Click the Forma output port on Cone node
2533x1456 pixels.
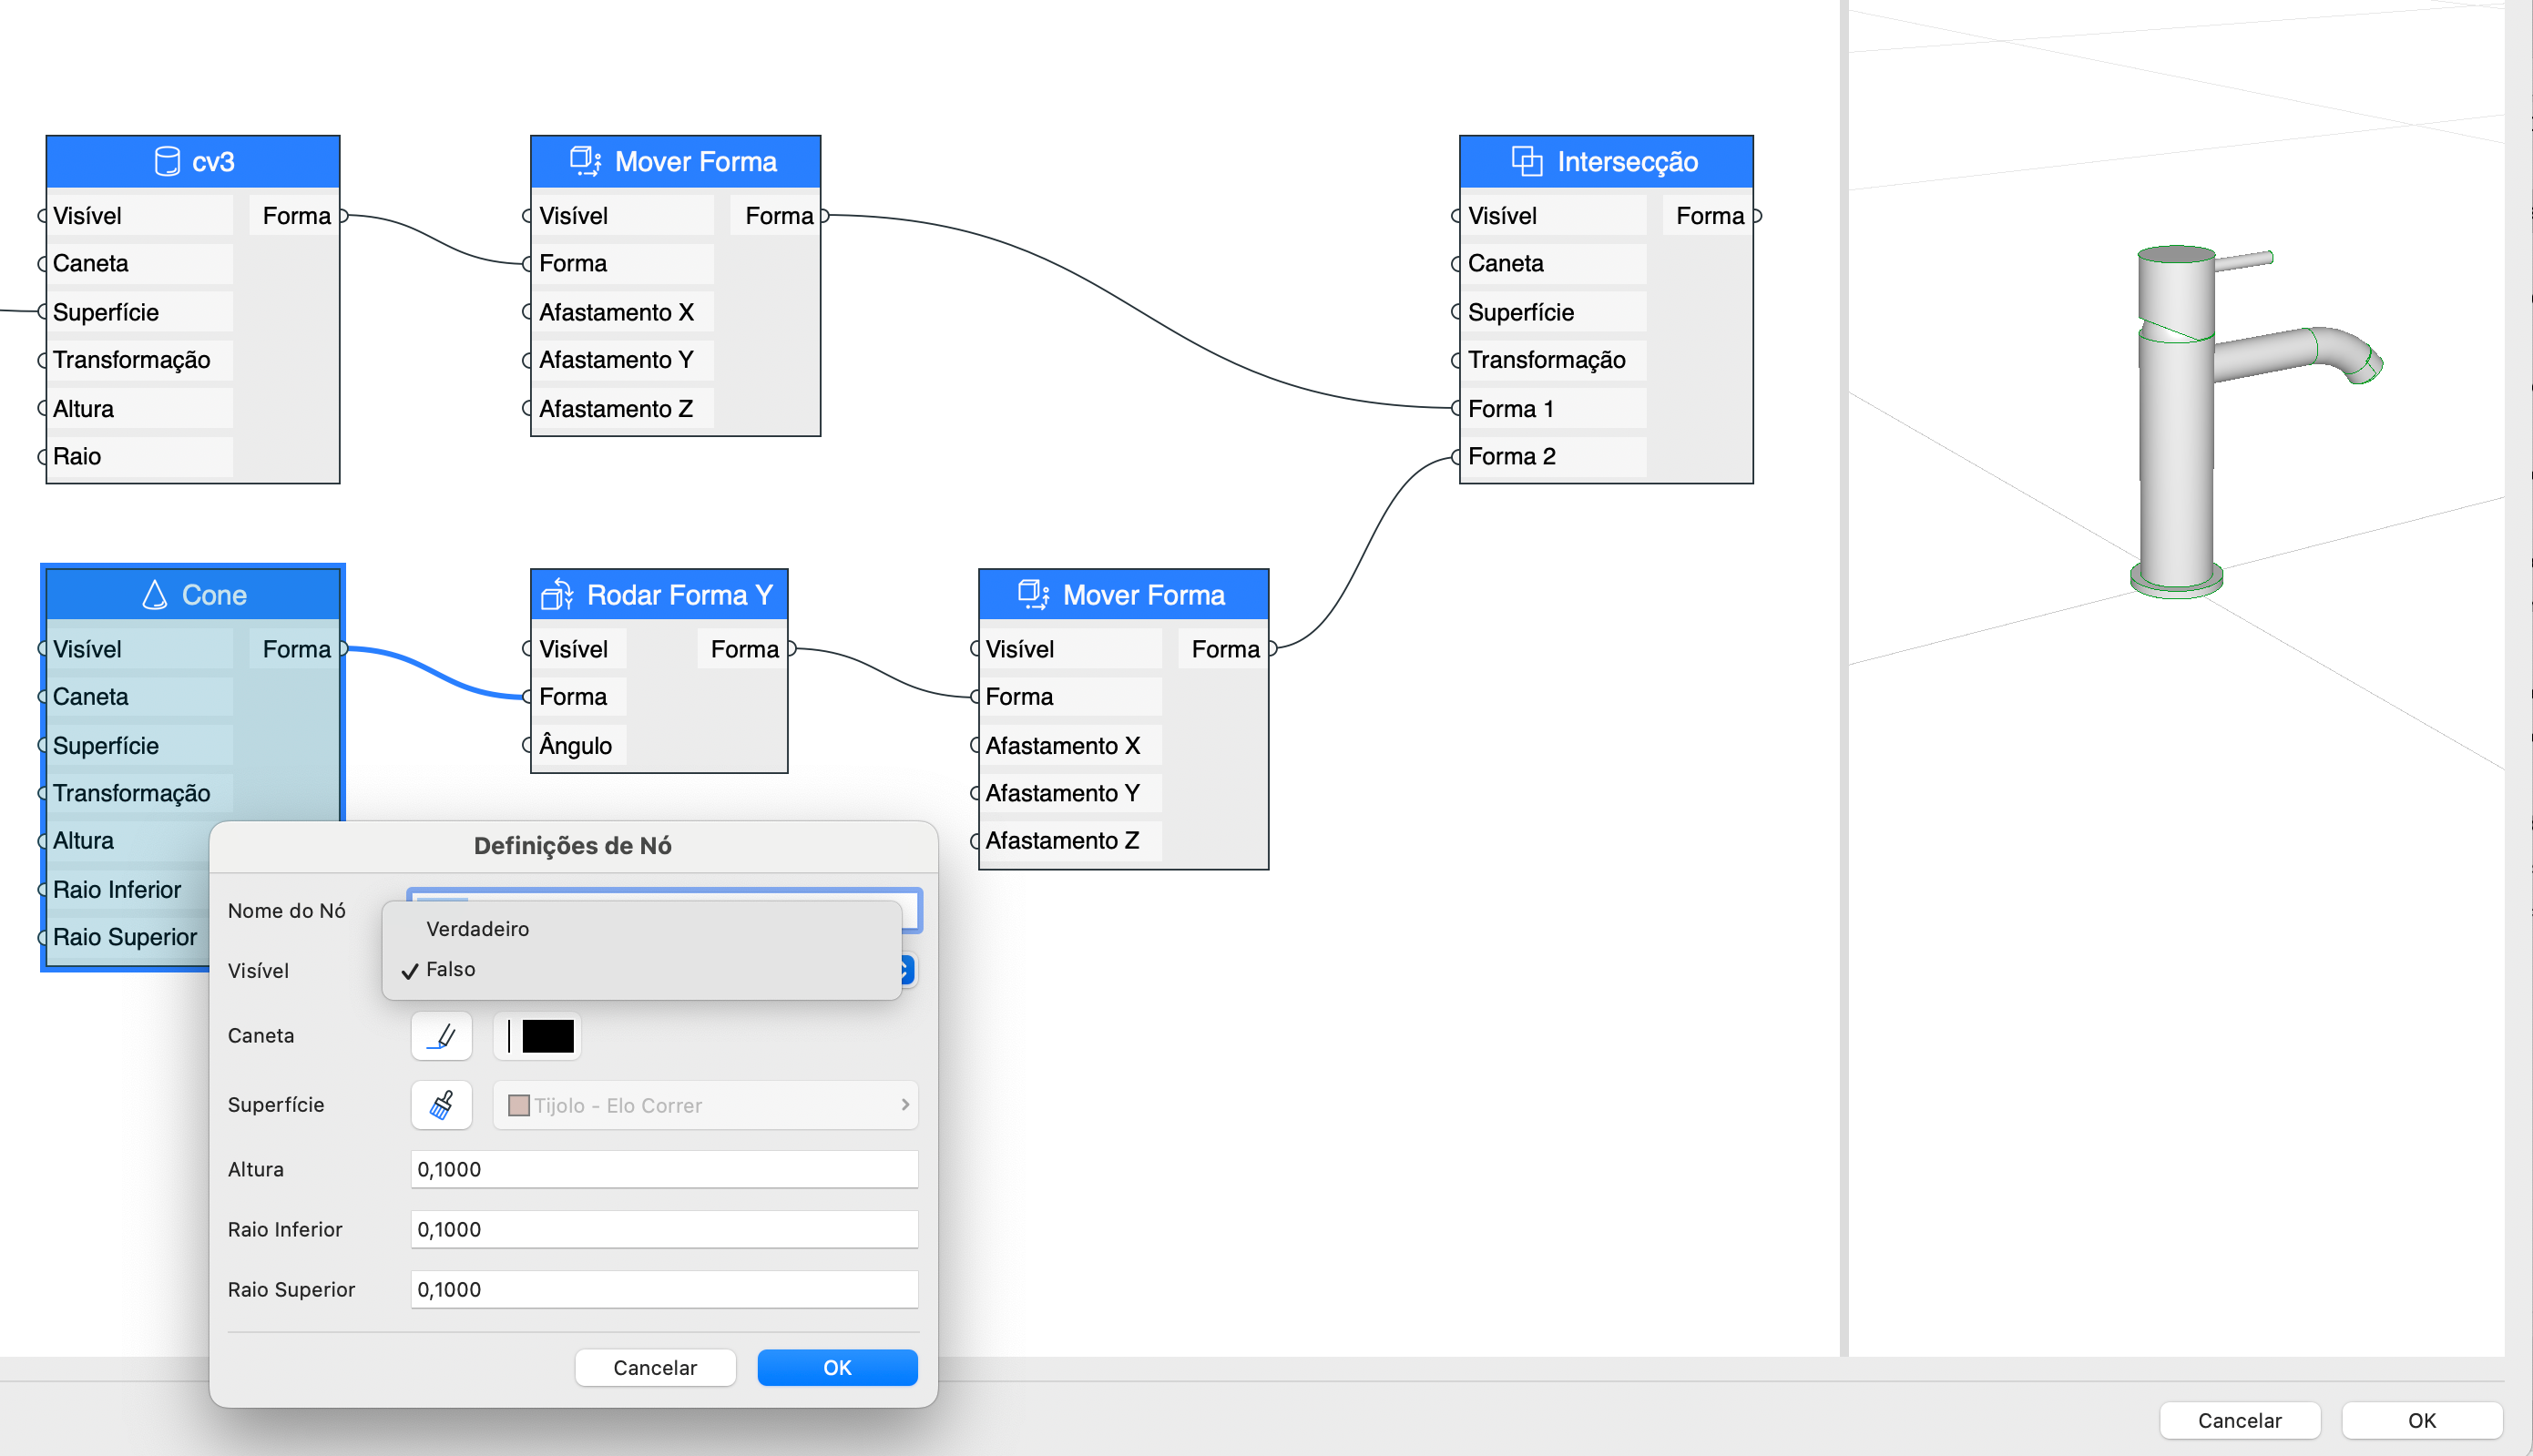click(x=343, y=649)
